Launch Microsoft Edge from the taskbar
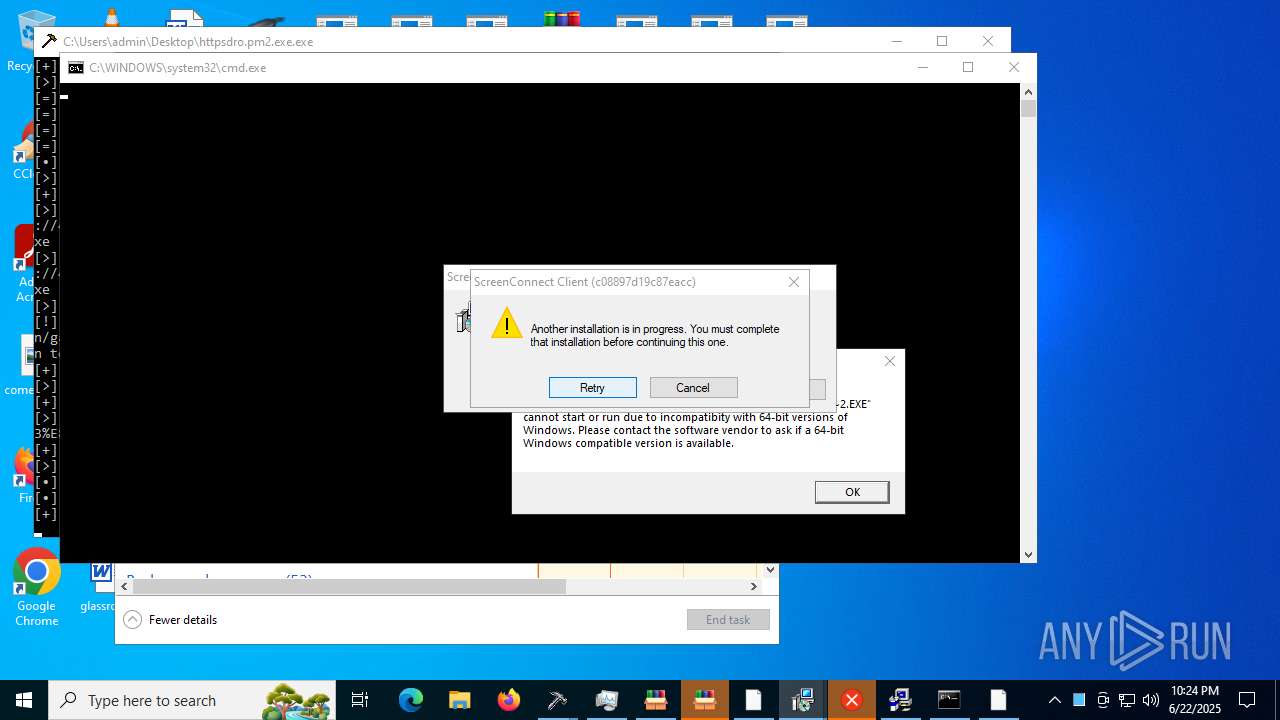This screenshot has width=1280, height=720. (411, 700)
